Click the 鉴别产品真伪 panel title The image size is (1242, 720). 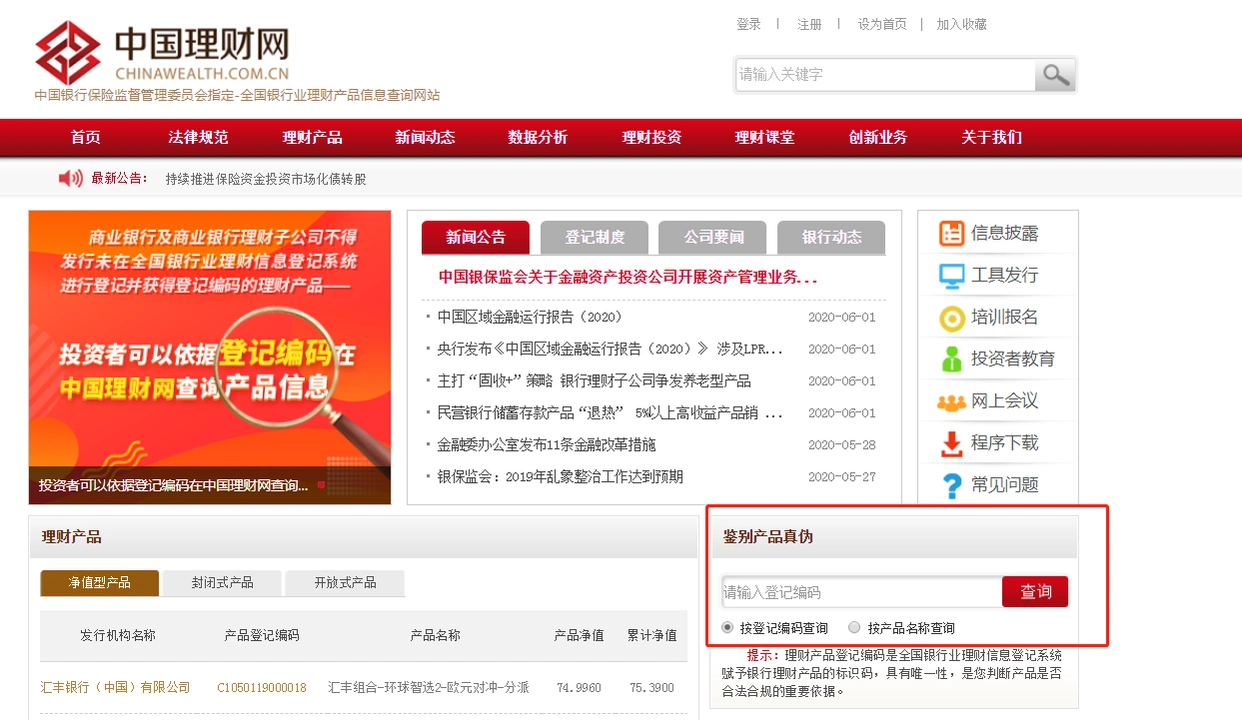tap(768, 537)
